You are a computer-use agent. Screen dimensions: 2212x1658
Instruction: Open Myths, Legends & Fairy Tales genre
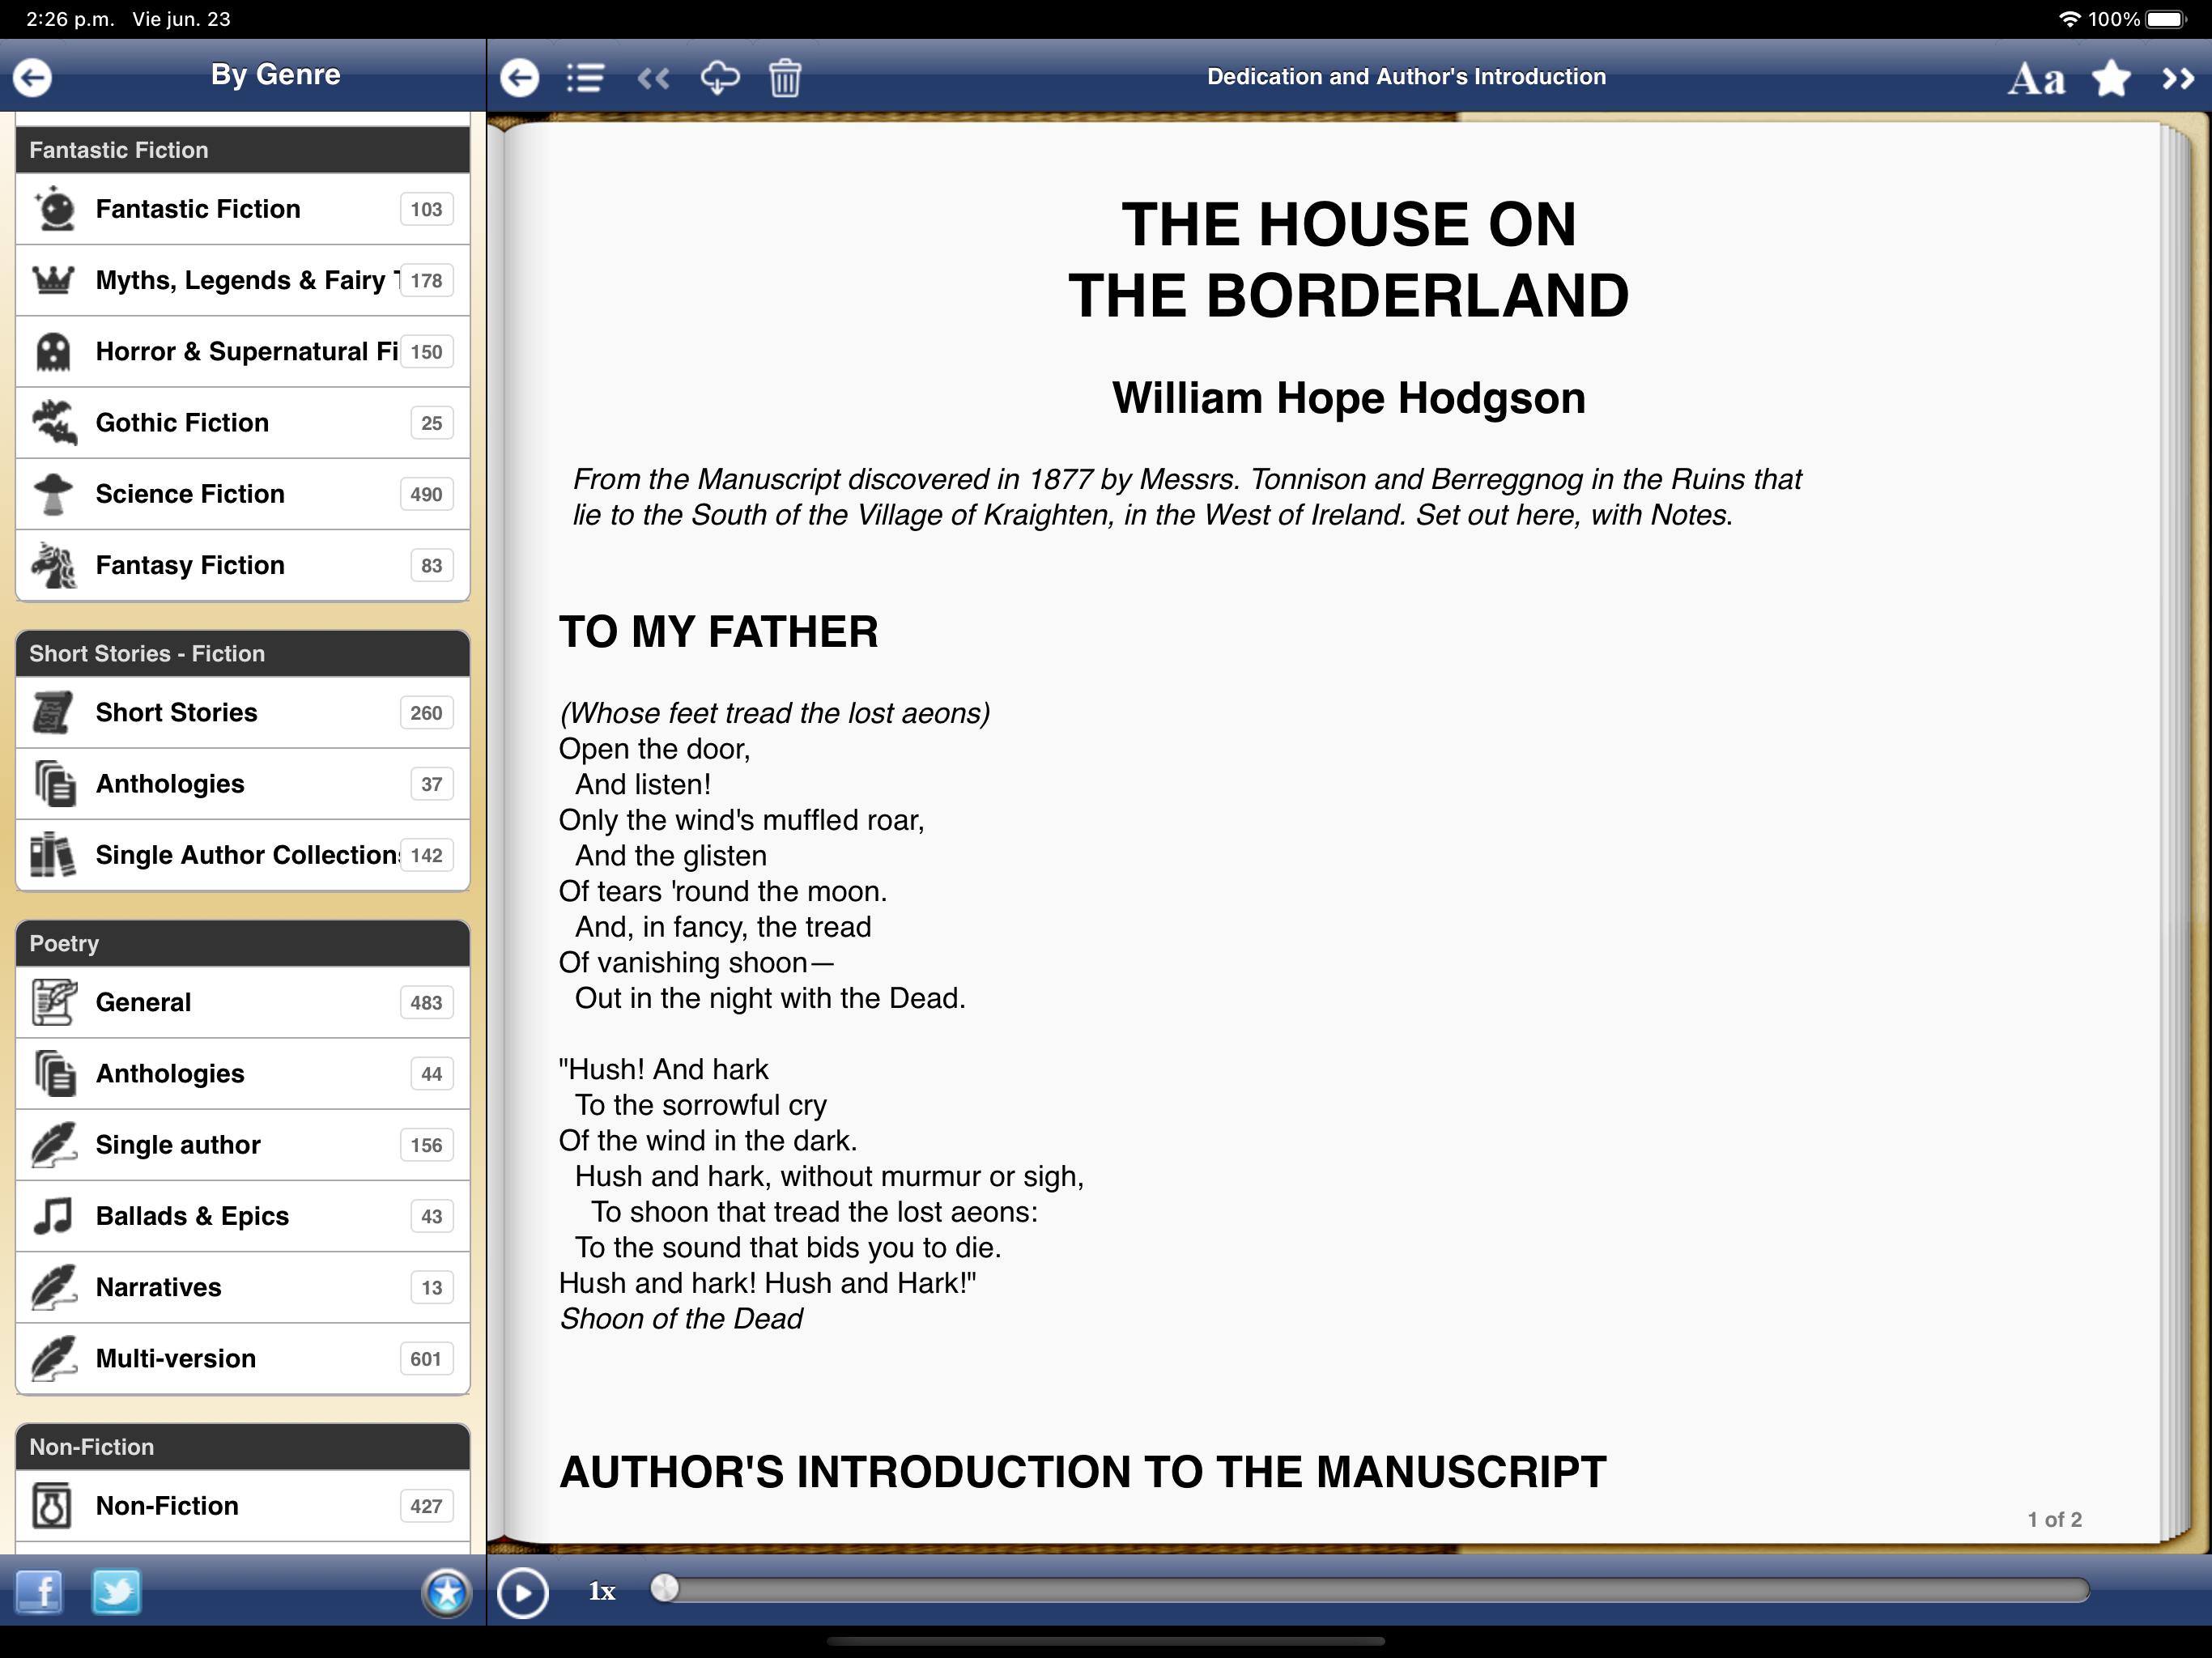point(243,280)
